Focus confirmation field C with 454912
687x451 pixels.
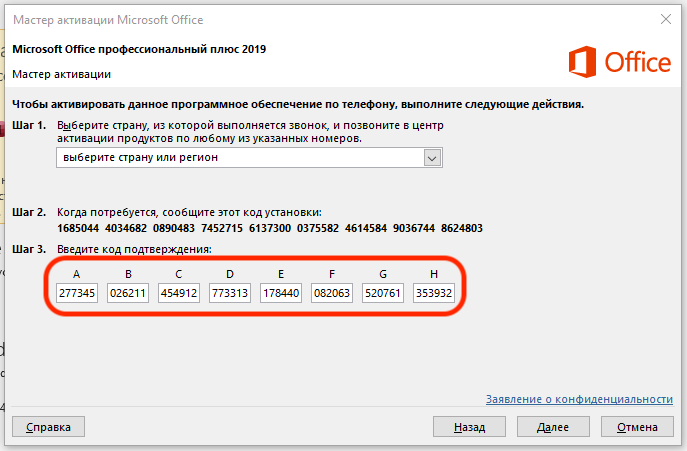(178, 294)
